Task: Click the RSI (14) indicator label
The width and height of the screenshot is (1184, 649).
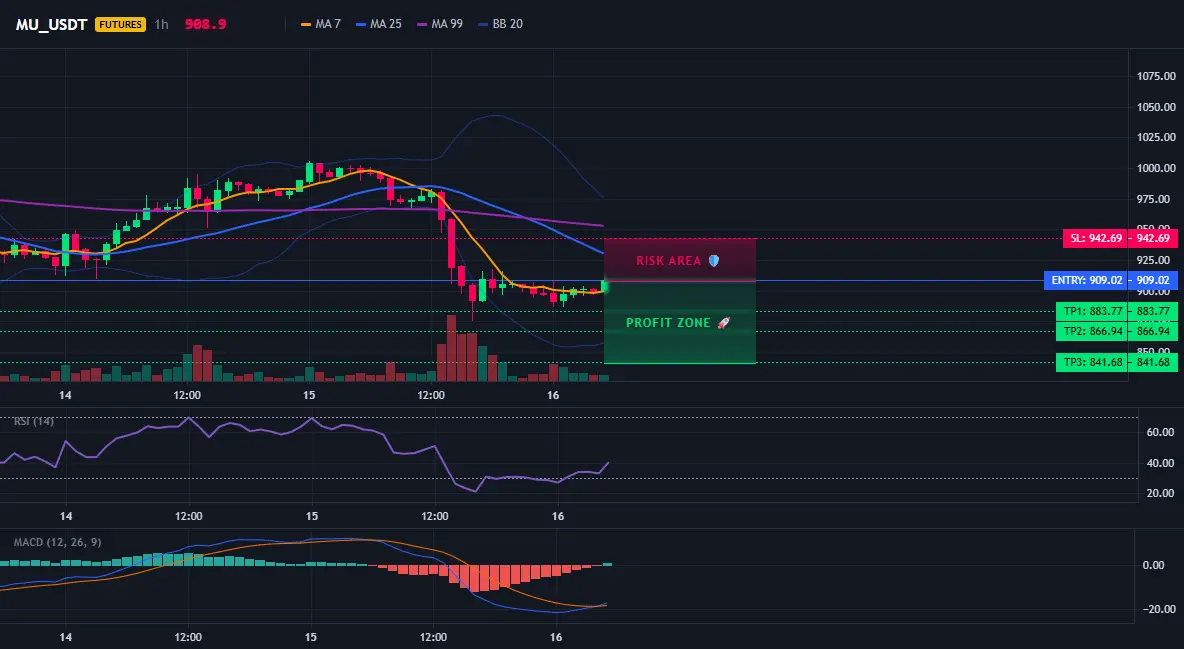Action: click(x=34, y=421)
